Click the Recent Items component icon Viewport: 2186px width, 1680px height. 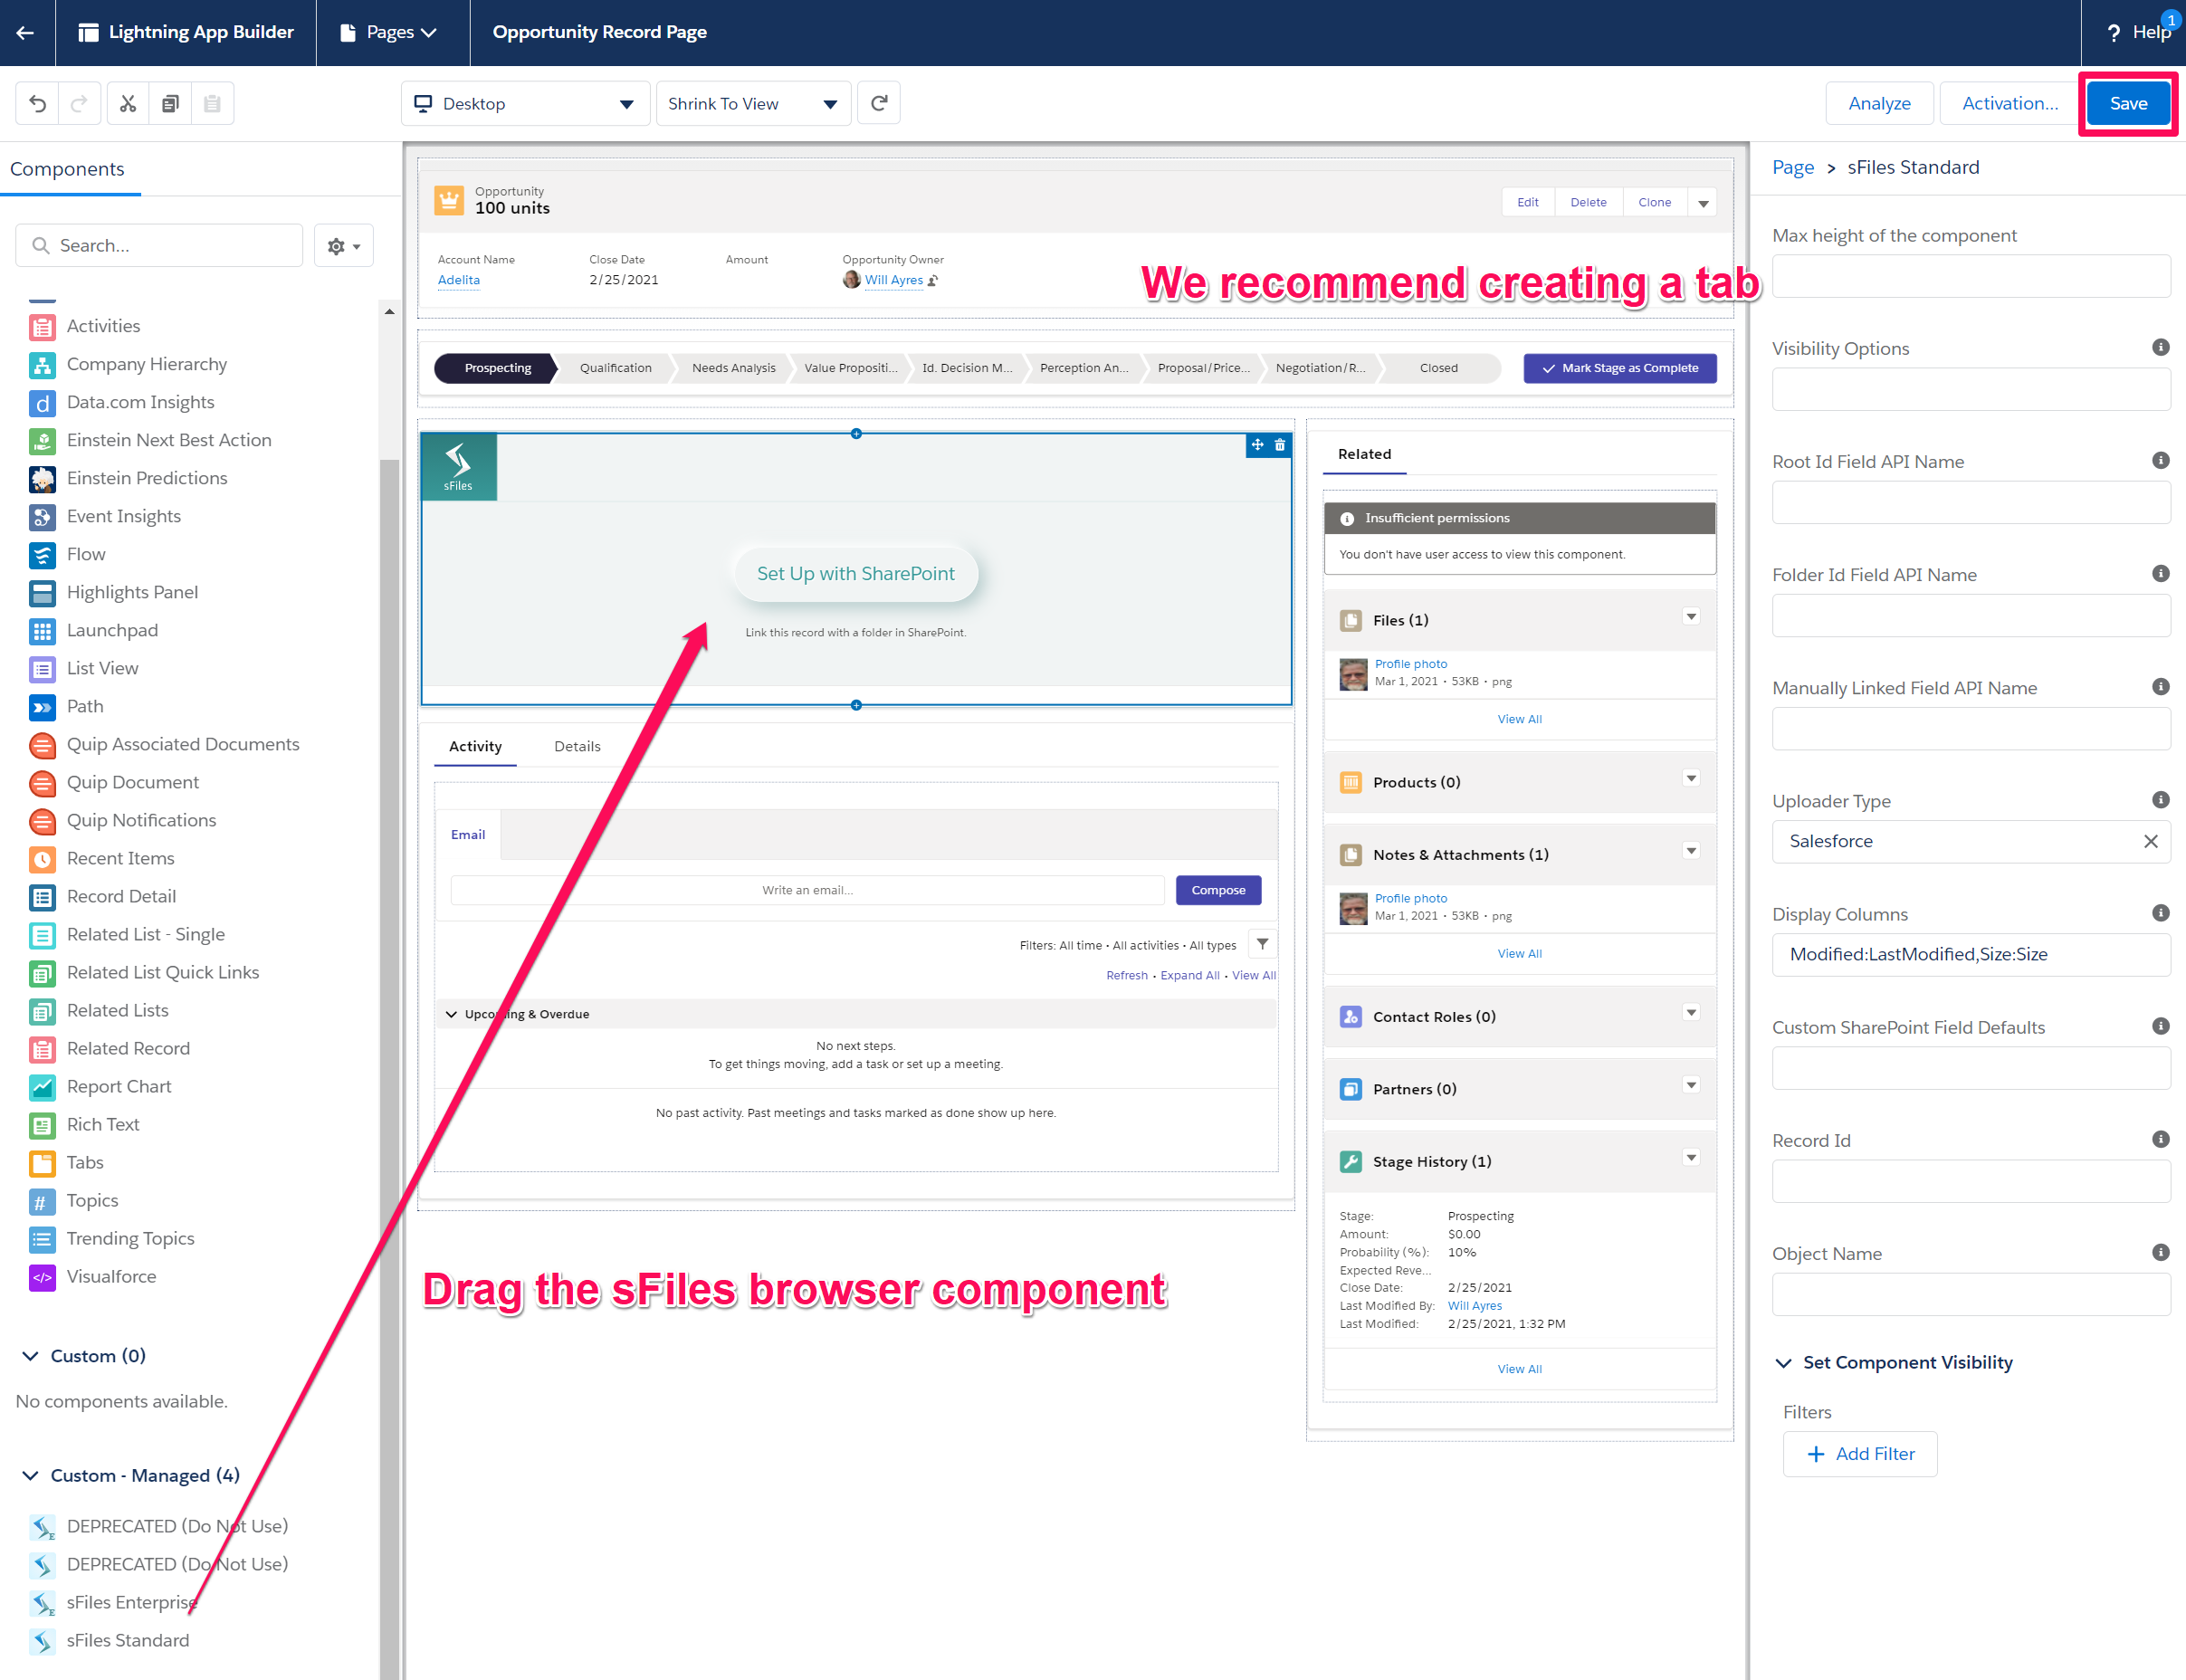[x=42, y=859]
